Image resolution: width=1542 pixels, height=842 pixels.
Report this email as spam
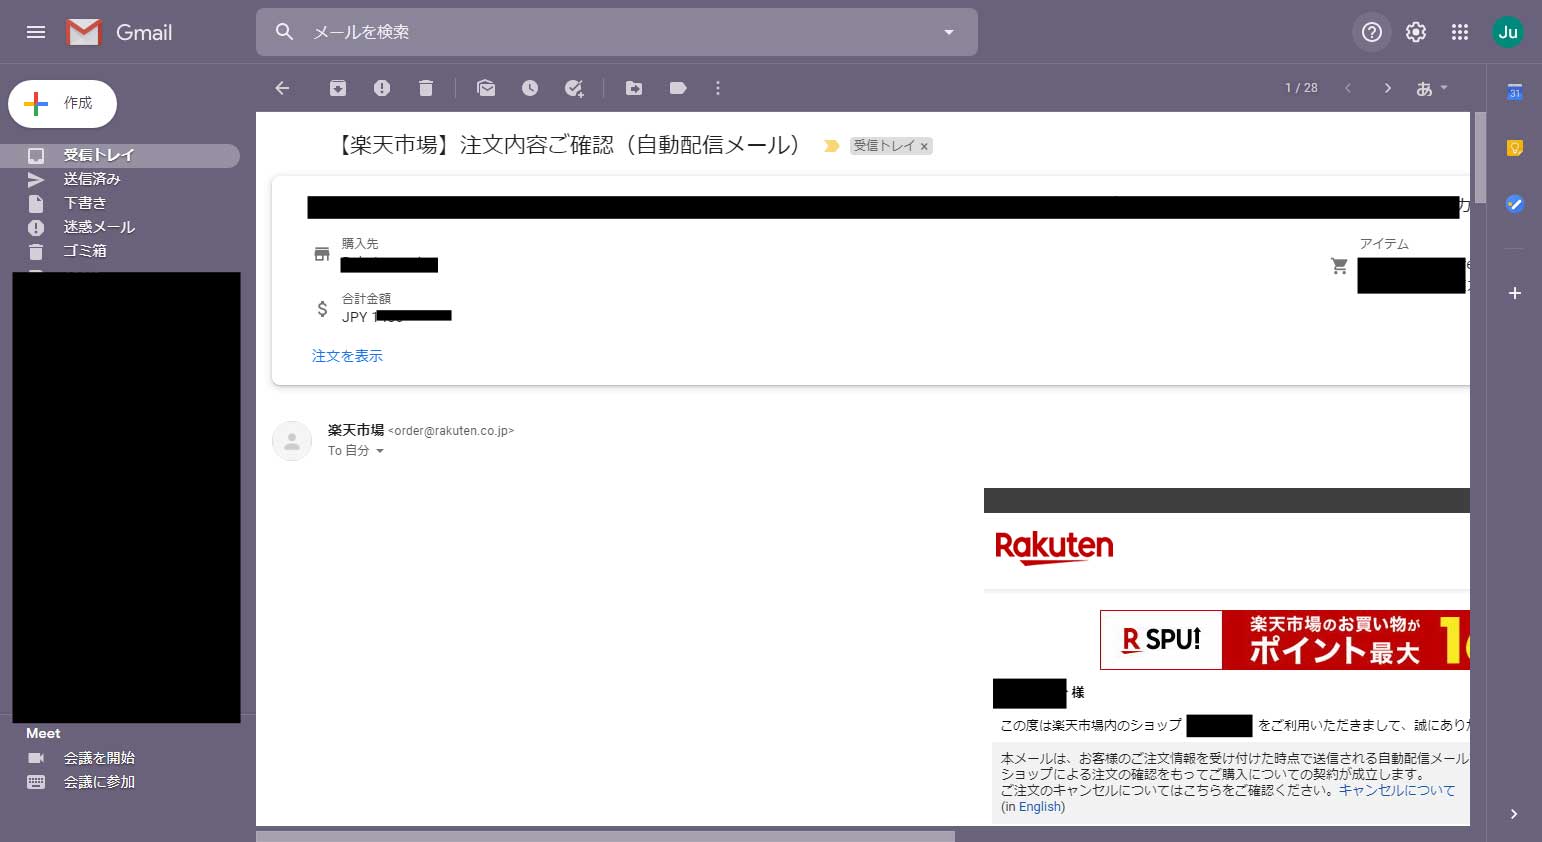pyautogui.click(x=382, y=88)
